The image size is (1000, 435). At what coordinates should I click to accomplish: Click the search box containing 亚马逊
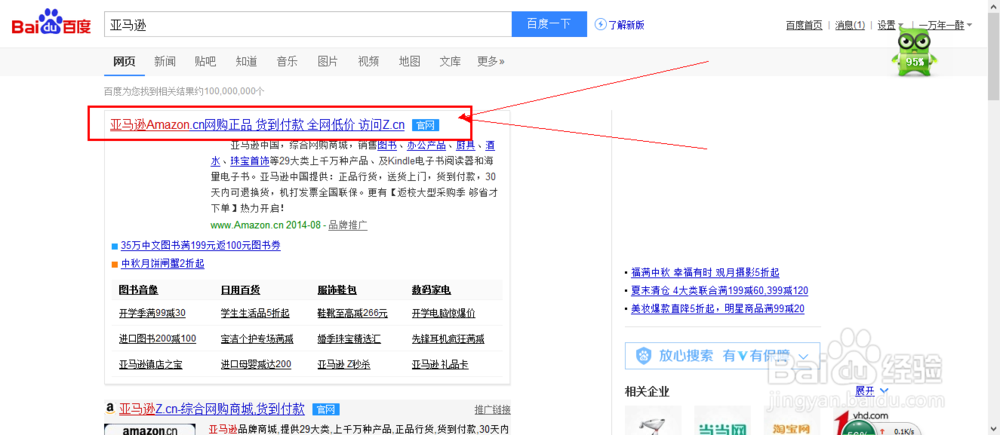308,24
